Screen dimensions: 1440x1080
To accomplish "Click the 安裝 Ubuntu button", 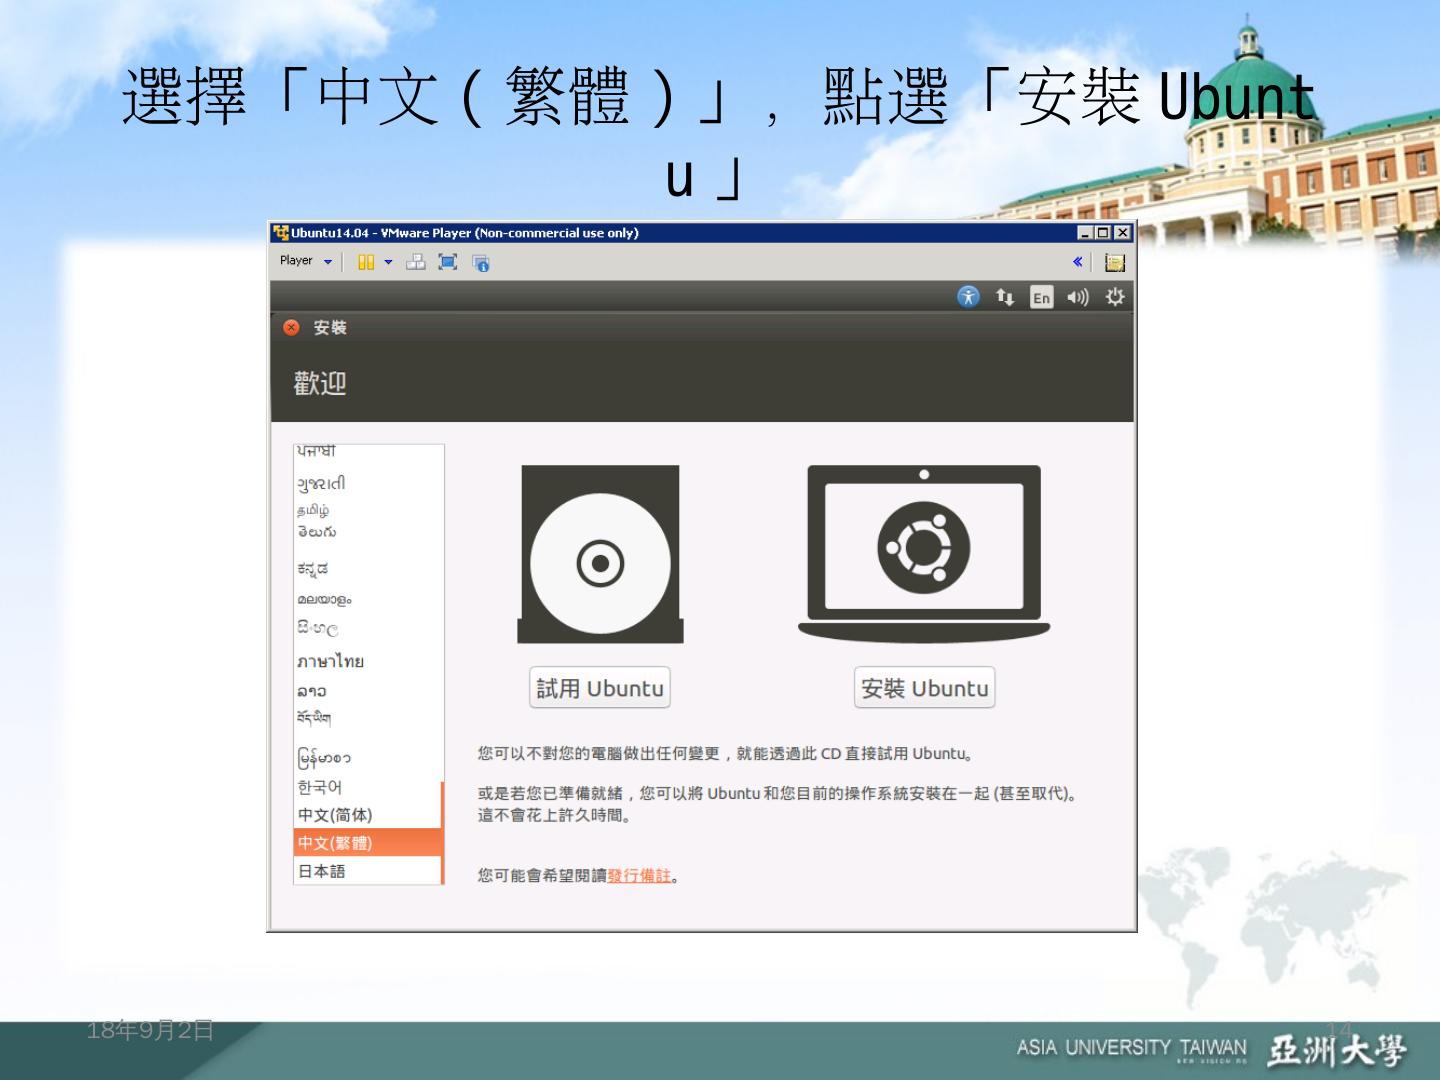I will point(925,688).
